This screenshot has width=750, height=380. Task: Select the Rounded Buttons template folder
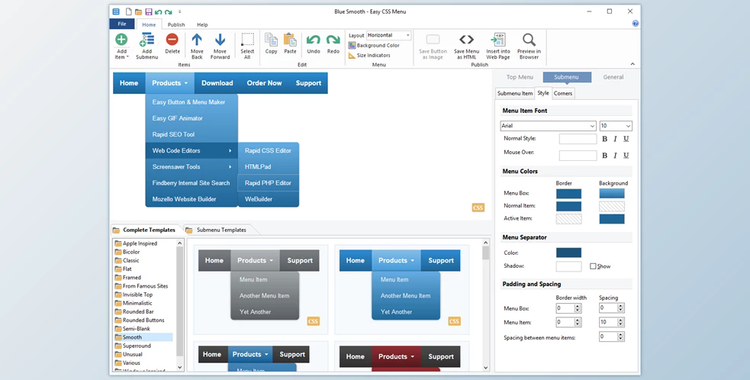139,320
